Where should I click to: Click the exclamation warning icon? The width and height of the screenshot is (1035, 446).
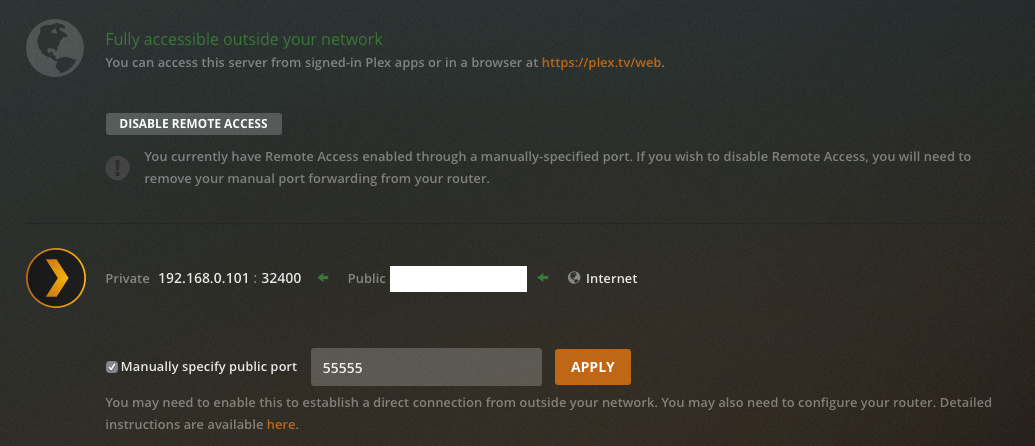tap(118, 167)
